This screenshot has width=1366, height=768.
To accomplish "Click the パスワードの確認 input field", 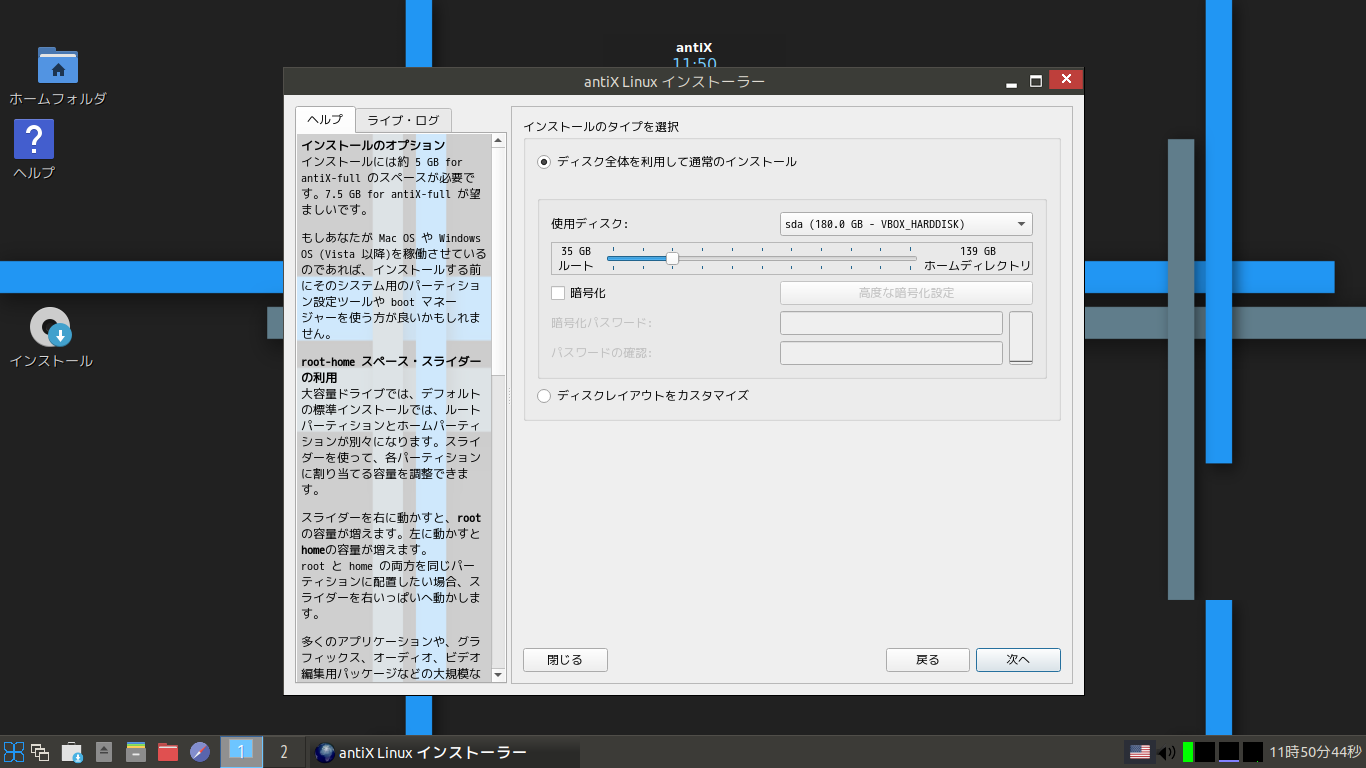I will 891,353.
